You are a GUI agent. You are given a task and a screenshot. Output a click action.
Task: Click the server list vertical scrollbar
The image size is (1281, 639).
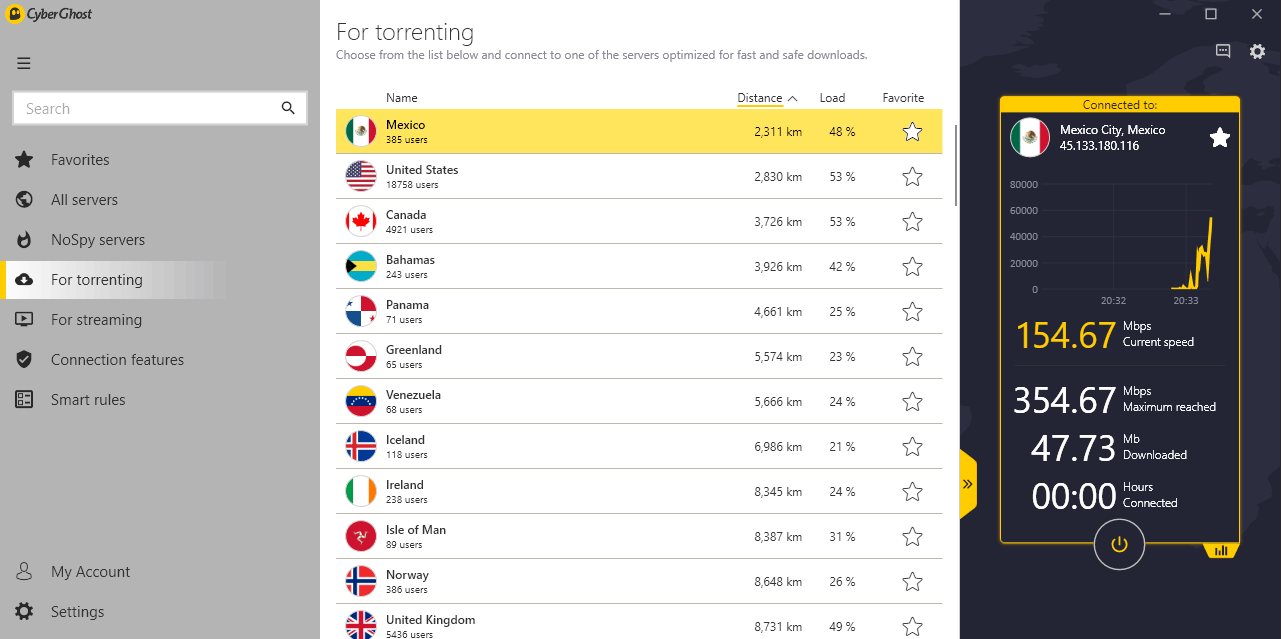click(x=955, y=165)
